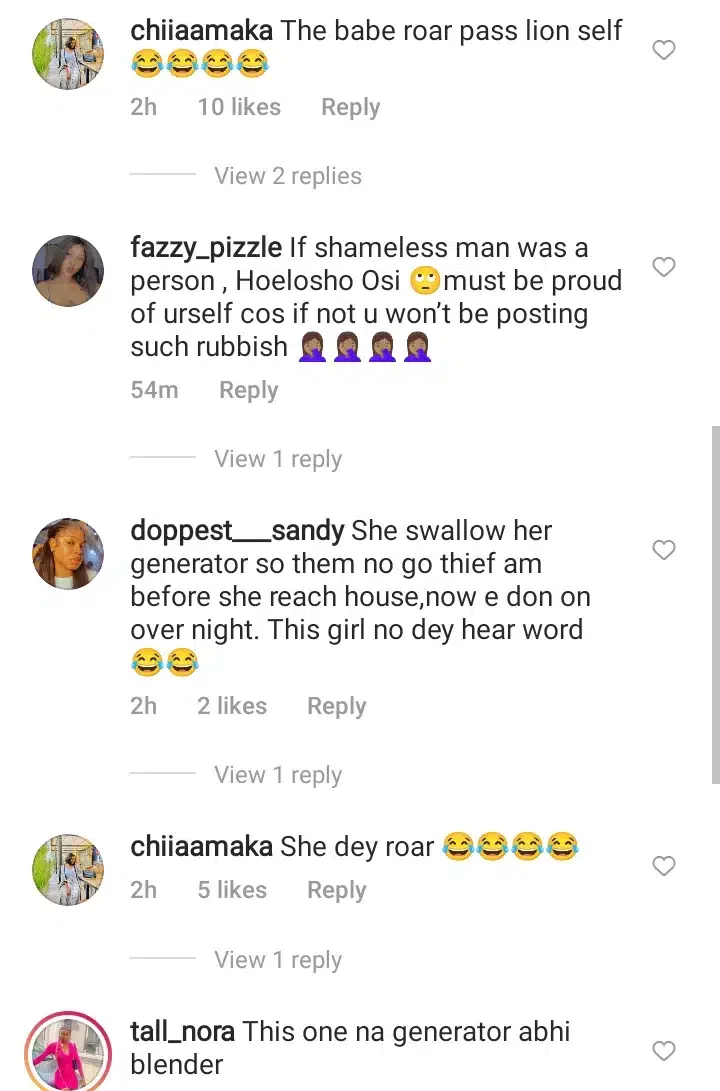
Task: Open doppest___sandy's profile photo
Action: click(x=68, y=554)
